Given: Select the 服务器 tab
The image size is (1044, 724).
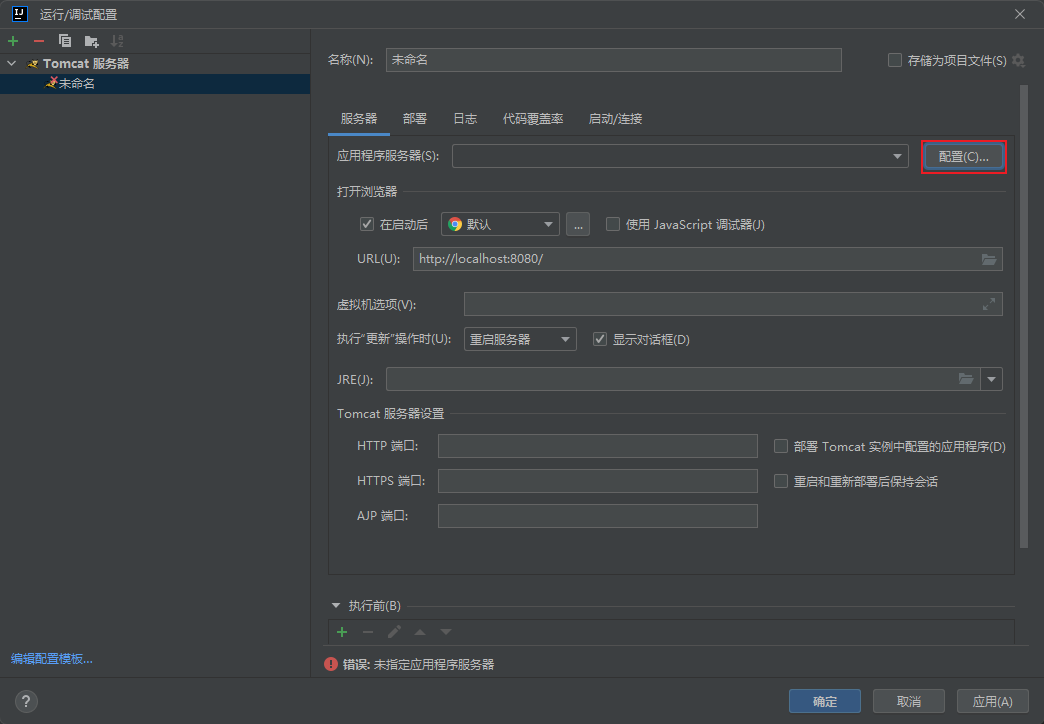Looking at the screenshot, I should (359, 119).
